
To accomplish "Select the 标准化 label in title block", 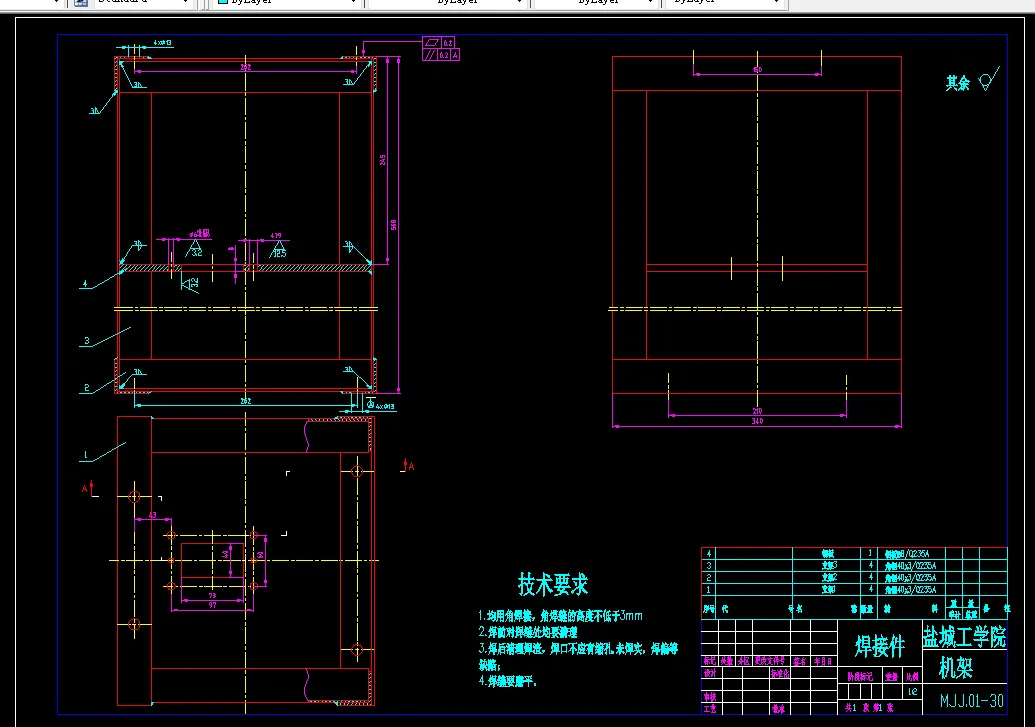I will coord(780,674).
